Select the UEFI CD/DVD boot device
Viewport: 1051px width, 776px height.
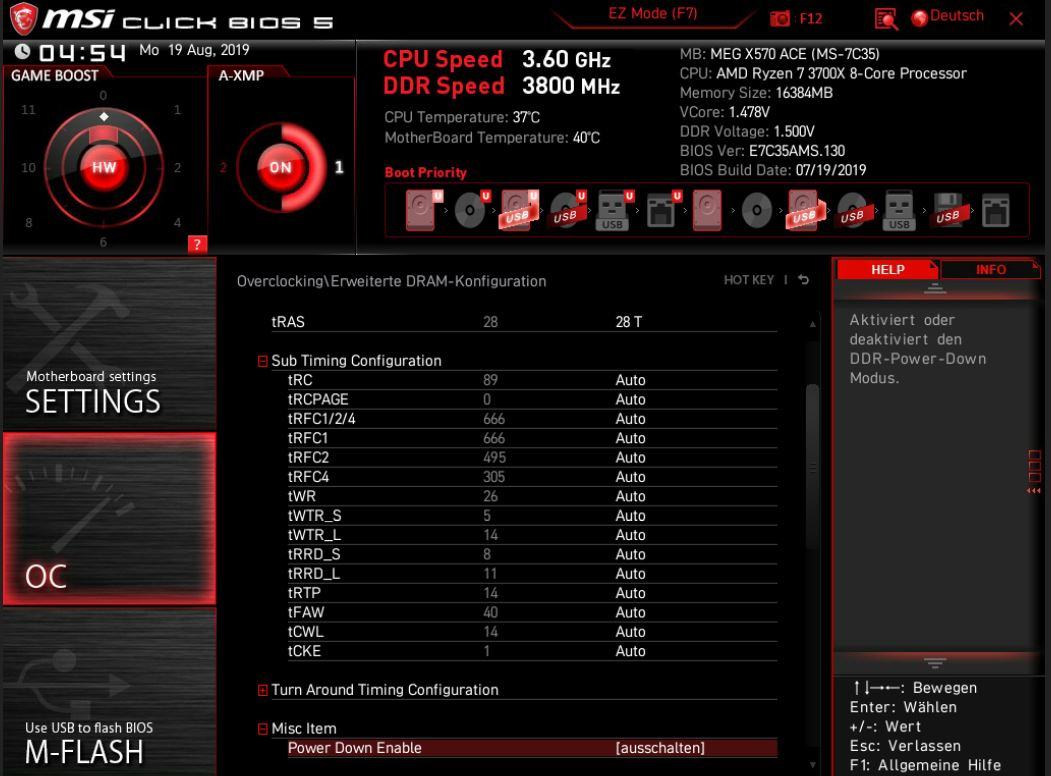click(x=471, y=210)
